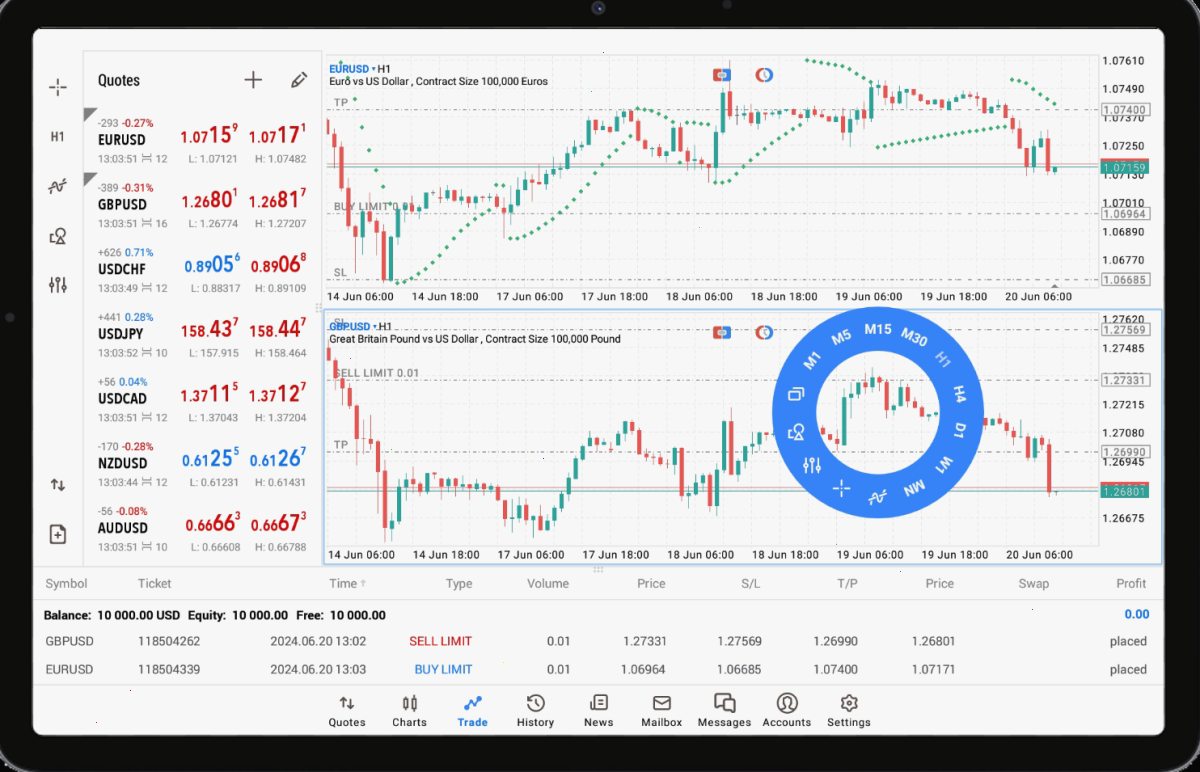
Task: Create a new order from the left sidebar
Action: 58,534
